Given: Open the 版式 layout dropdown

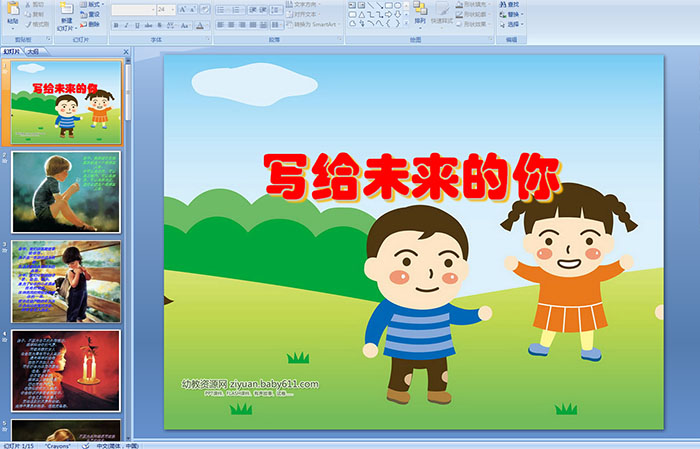Looking at the screenshot, I should [x=92, y=4].
